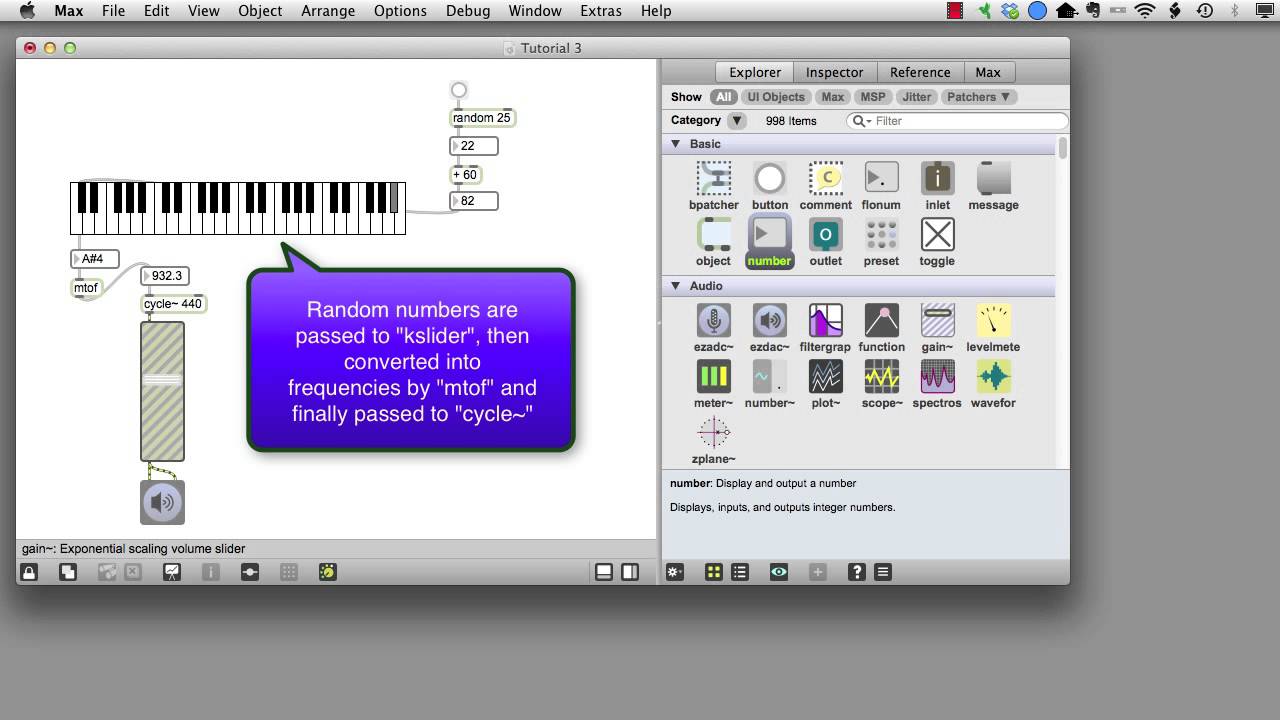The width and height of the screenshot is (1280, 720).
Task: Show only UI Objects filter
Action: tap(776, 97)
